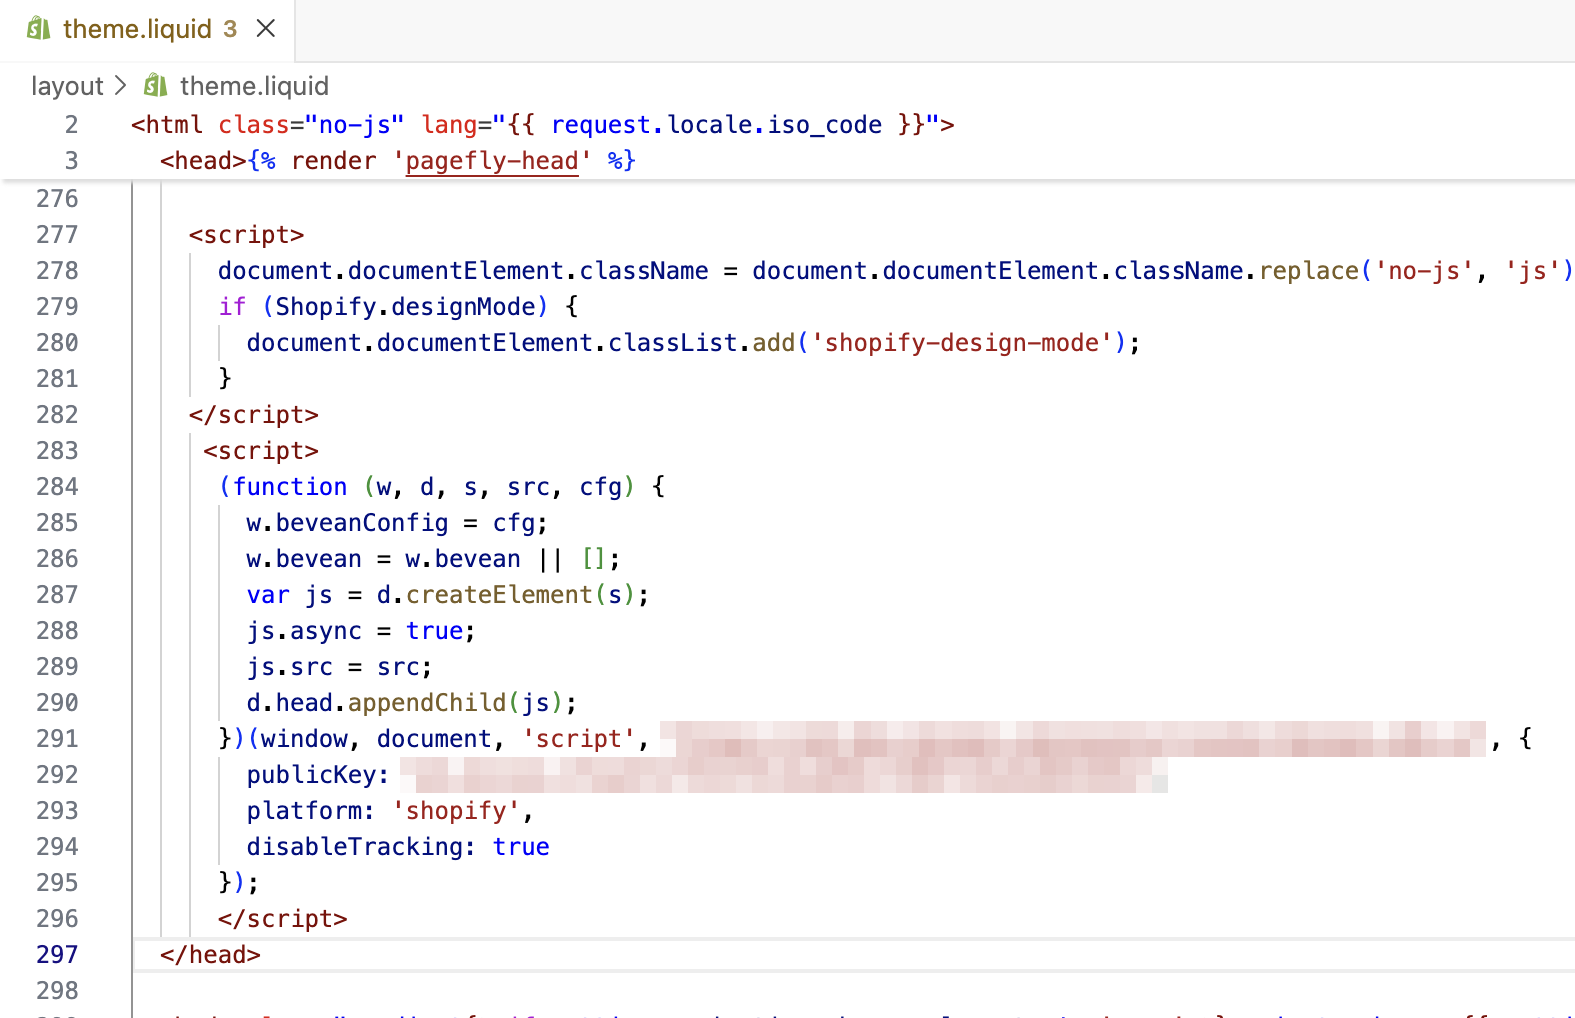Screen dimensions: 1575x1018
Task: Click the empty array brackets on line 286
Action: click(x=593, y=559)
